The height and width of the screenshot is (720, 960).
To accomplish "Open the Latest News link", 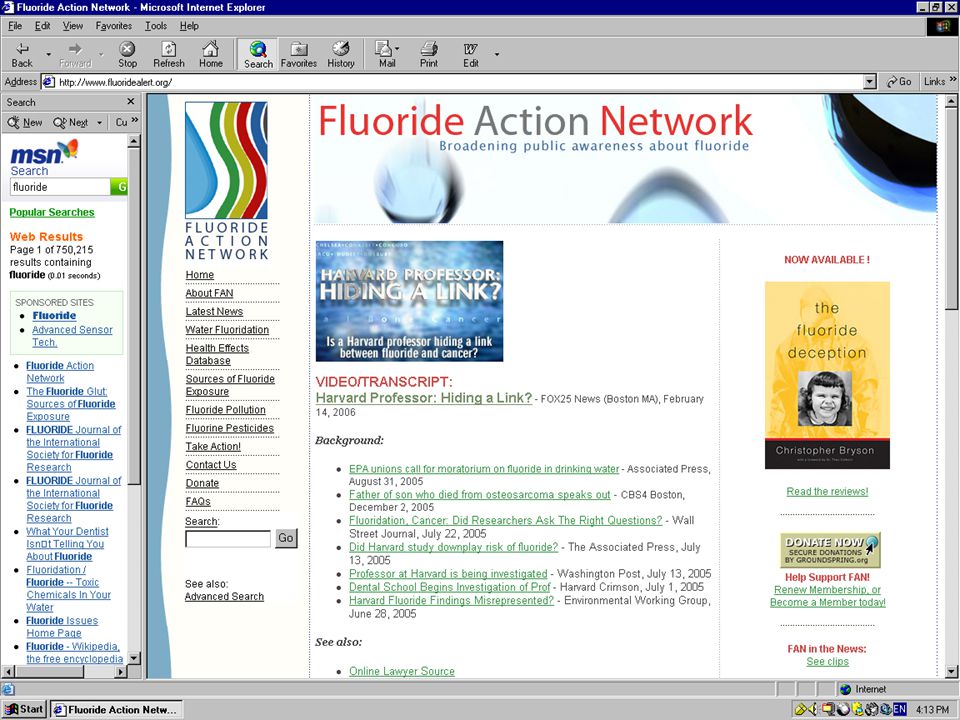I will click(x=214, y=312).
